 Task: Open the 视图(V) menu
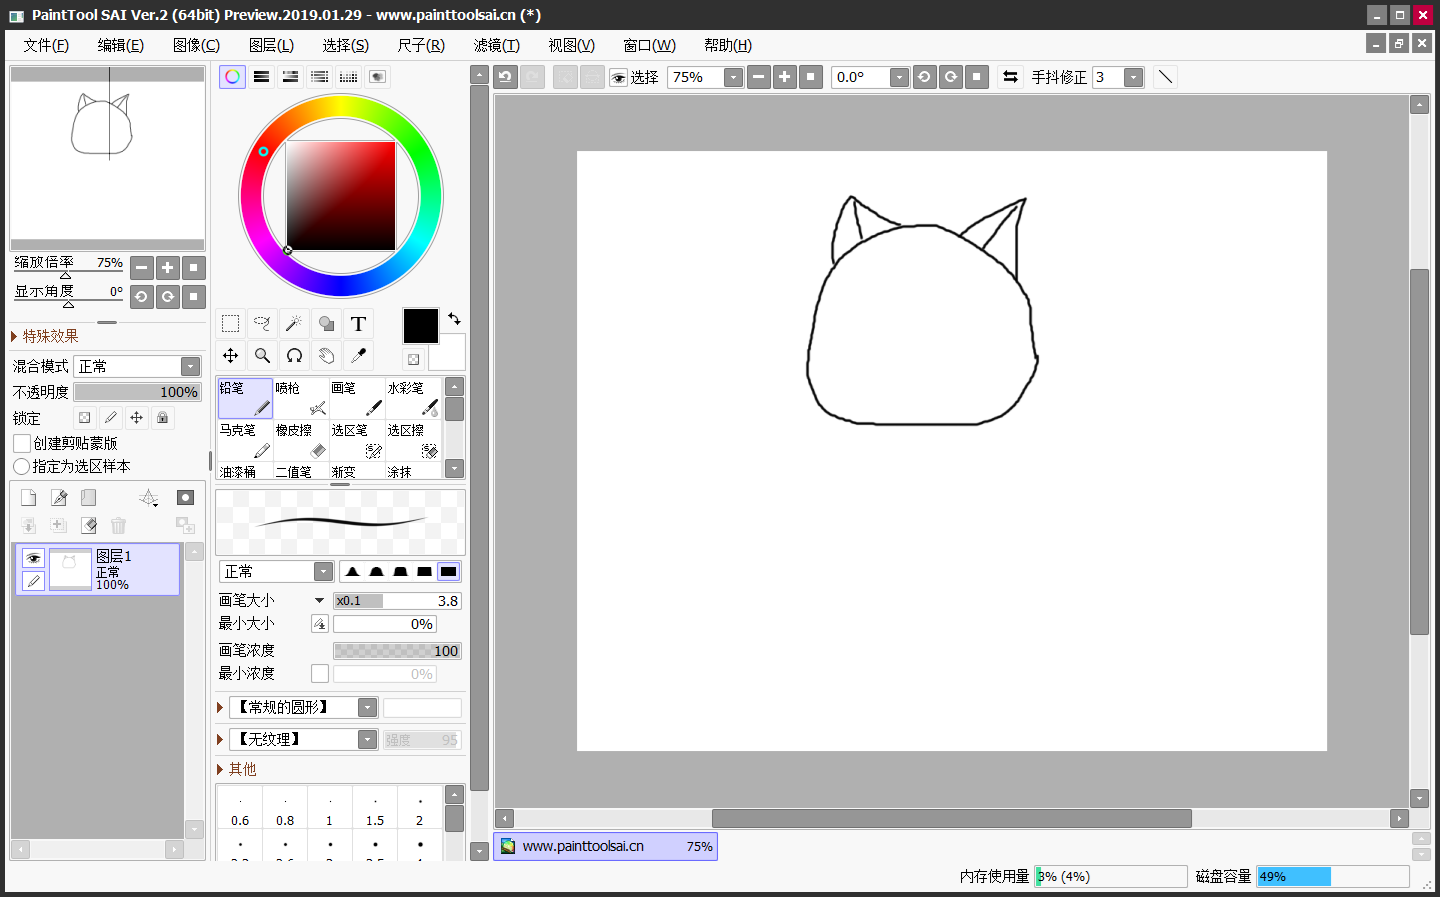(571, 45)
